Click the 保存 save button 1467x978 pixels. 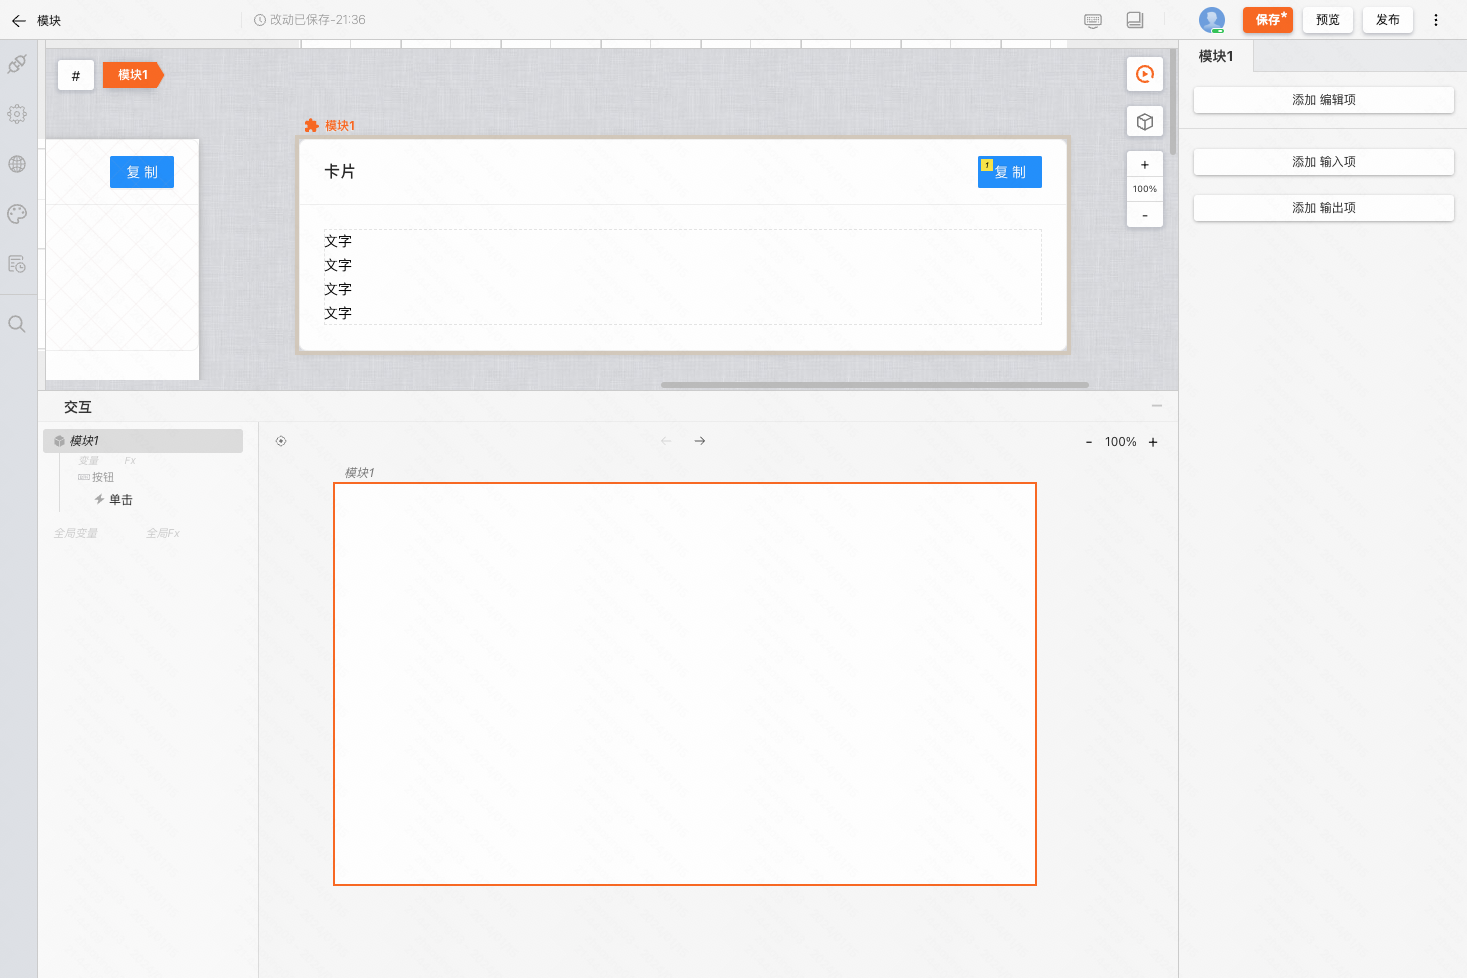point(1268,20)
